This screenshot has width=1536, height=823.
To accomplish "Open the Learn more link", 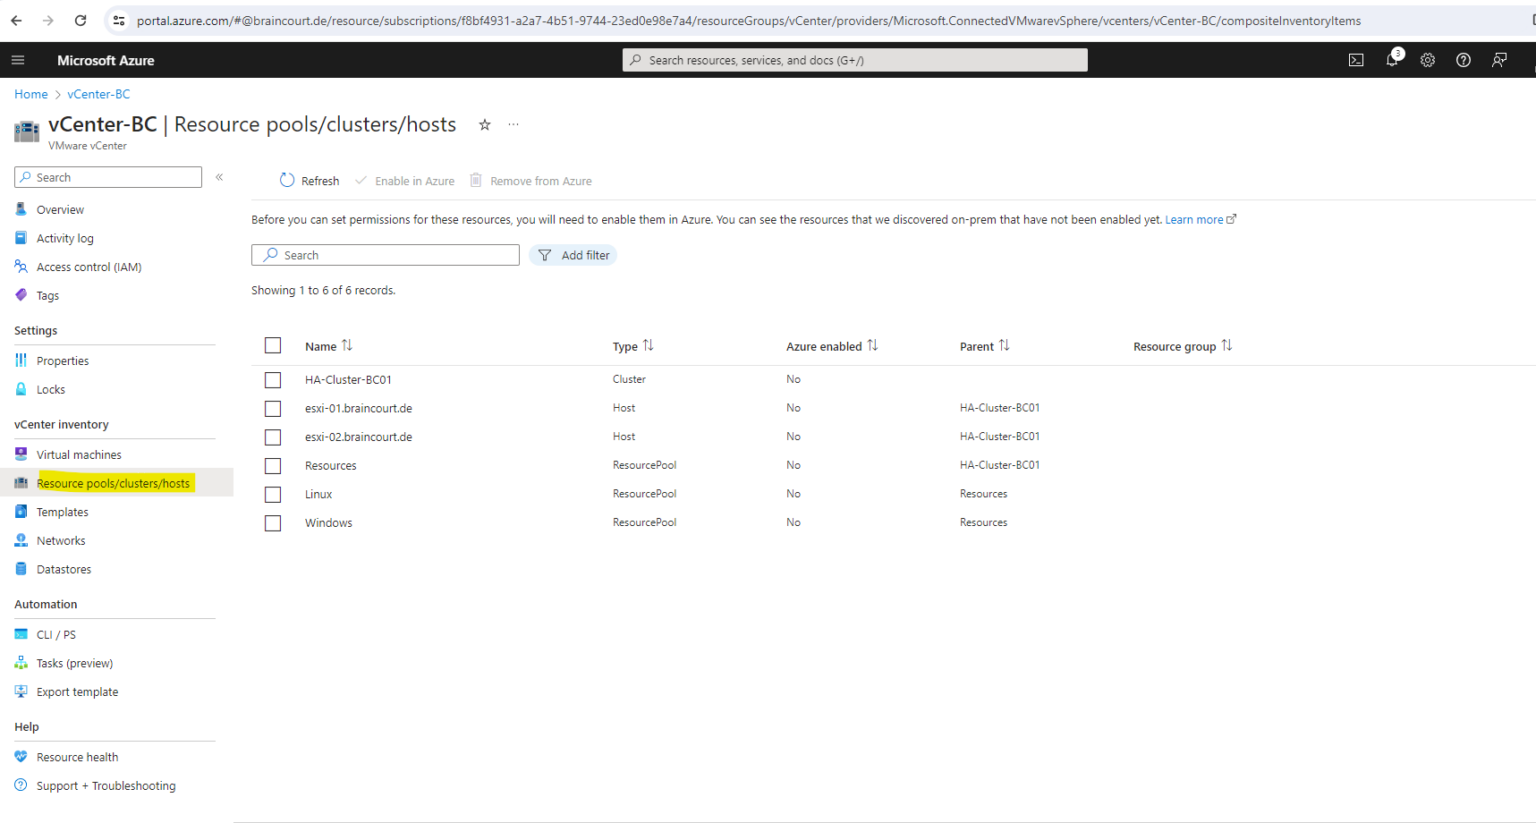I will point(1194,219).
